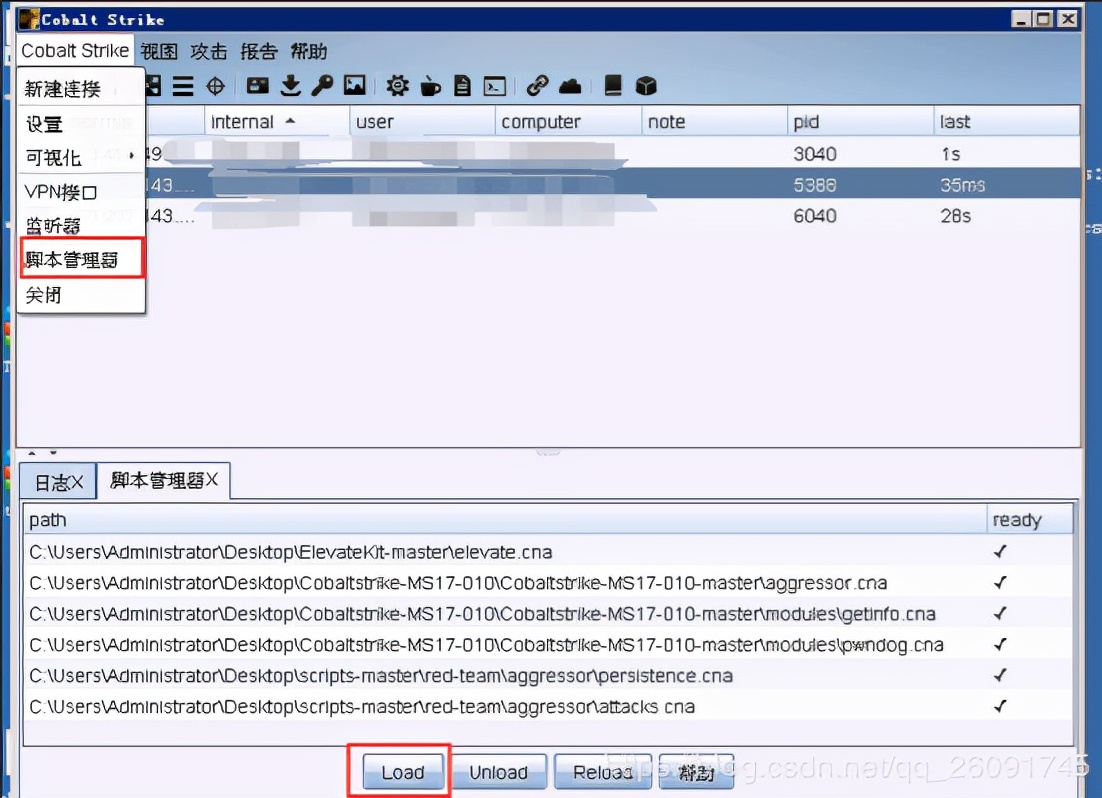Open the credentials card icon
1102x798 pixels.
click(x=257, y=86)
